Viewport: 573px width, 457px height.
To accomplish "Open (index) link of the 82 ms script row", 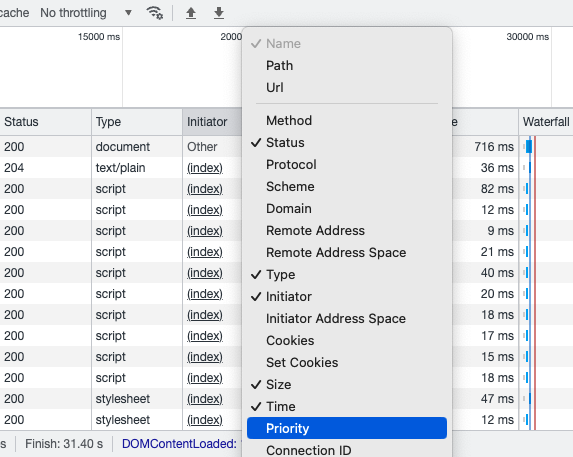I will (205, 189).
